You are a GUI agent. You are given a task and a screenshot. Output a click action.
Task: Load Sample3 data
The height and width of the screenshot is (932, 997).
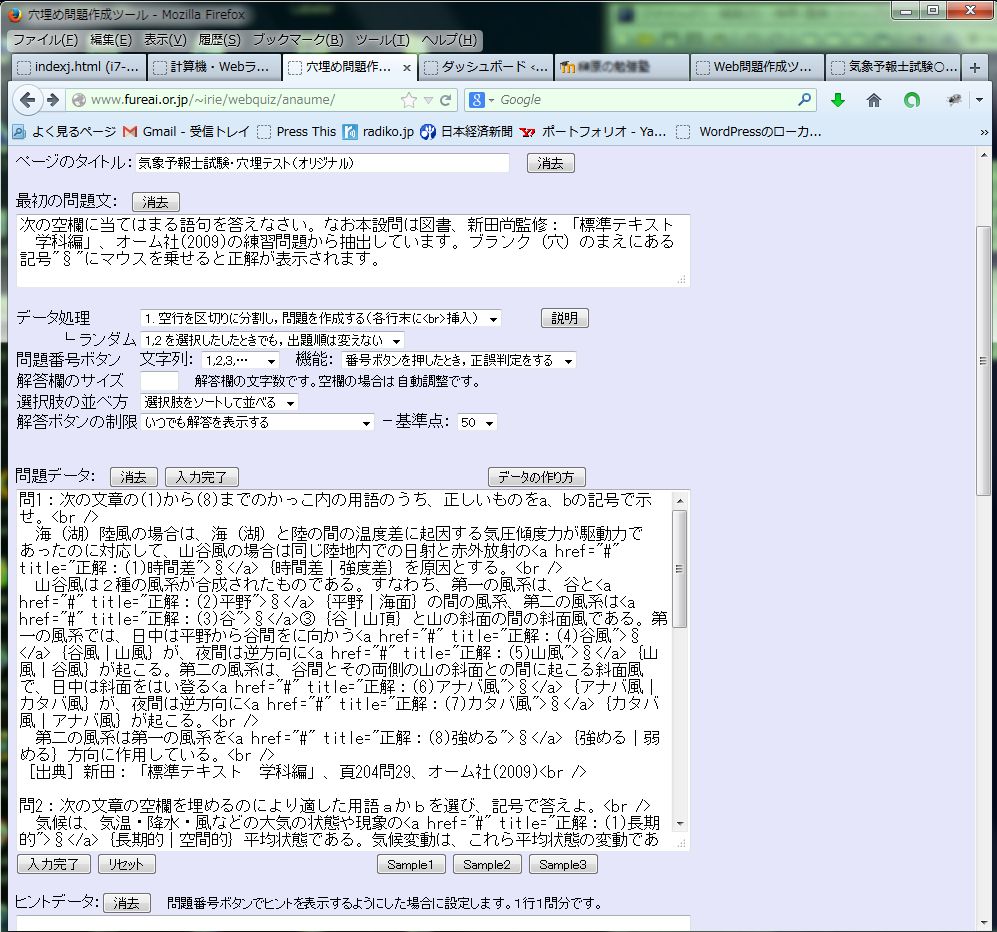pyautogui.click(x=563, y=865)
